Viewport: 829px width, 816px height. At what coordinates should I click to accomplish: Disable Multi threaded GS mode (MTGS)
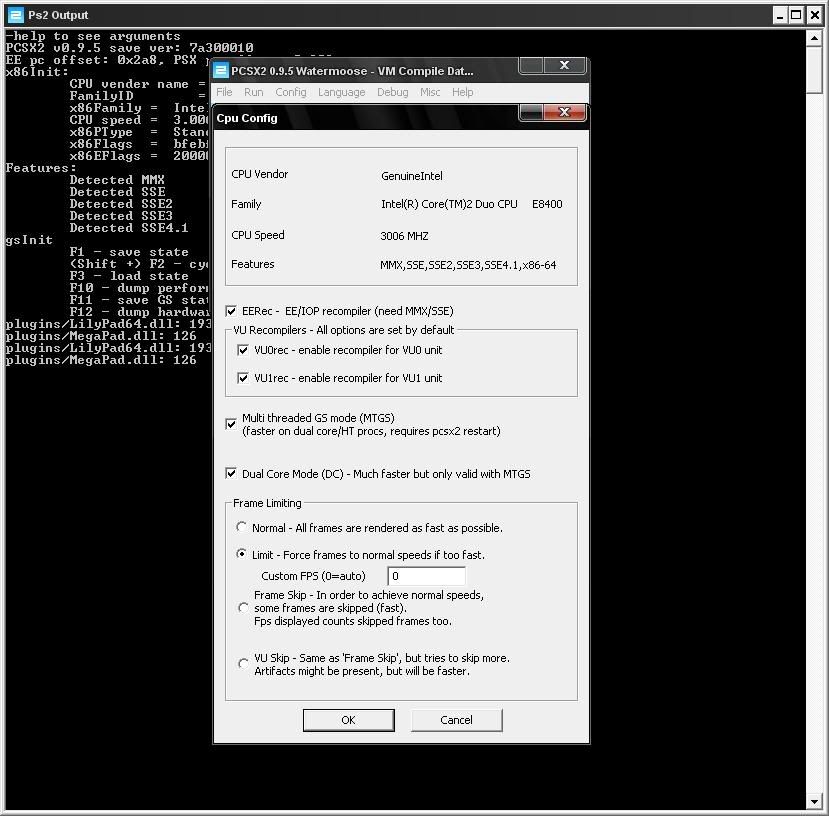(231, 423)
